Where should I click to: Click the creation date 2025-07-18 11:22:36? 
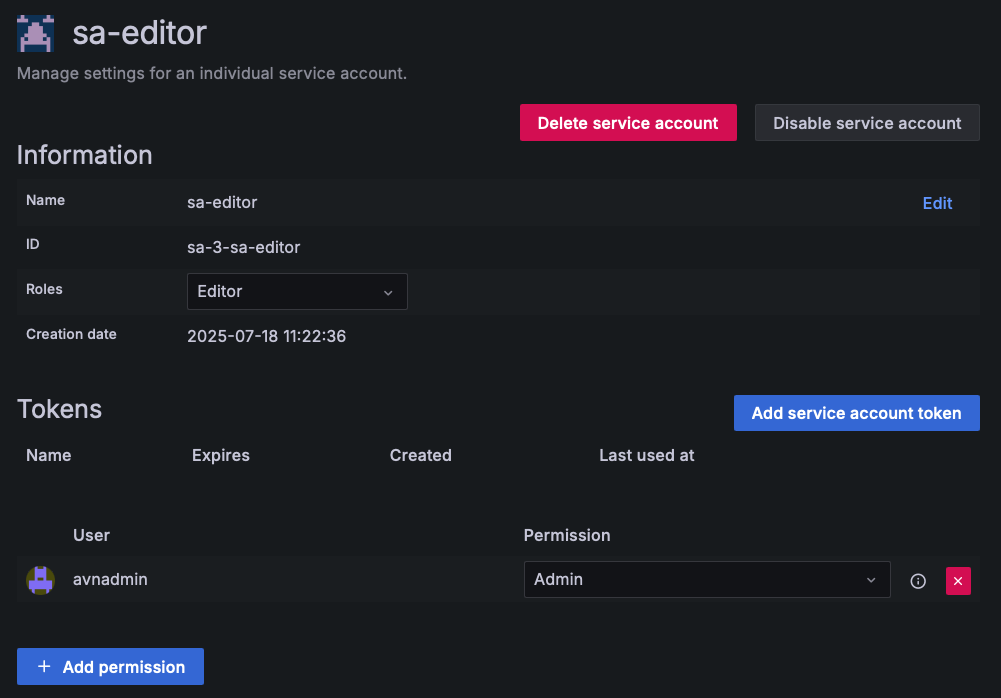click(266, 336)
